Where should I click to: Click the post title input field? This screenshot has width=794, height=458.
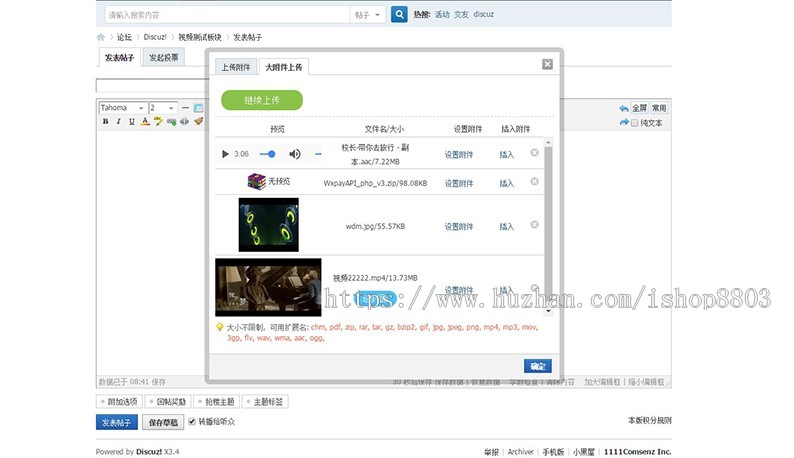[x=153, y=85]
